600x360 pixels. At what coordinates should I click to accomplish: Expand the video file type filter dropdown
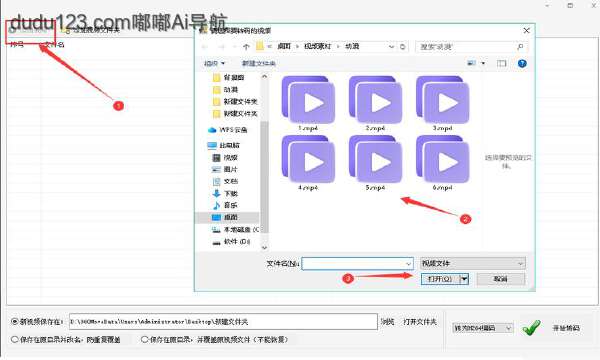tap(473, 263)
